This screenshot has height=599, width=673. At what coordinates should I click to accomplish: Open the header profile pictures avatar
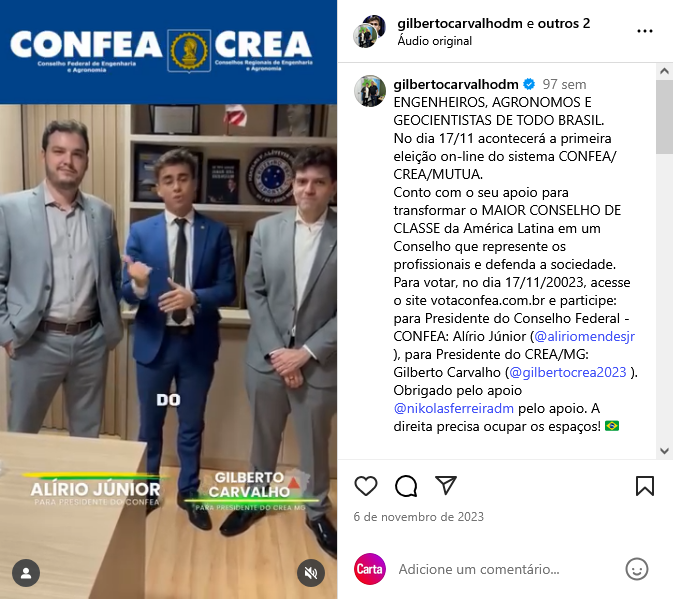[369, 30]
